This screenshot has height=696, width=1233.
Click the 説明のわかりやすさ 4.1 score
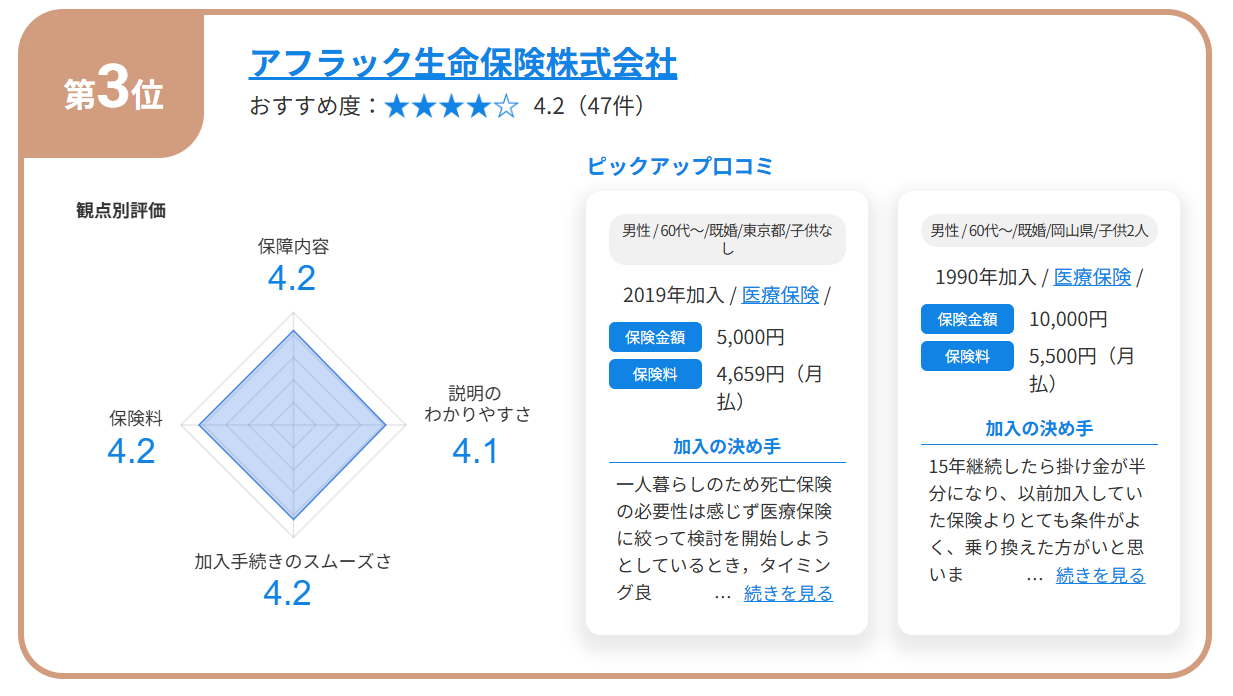(475, 451)
